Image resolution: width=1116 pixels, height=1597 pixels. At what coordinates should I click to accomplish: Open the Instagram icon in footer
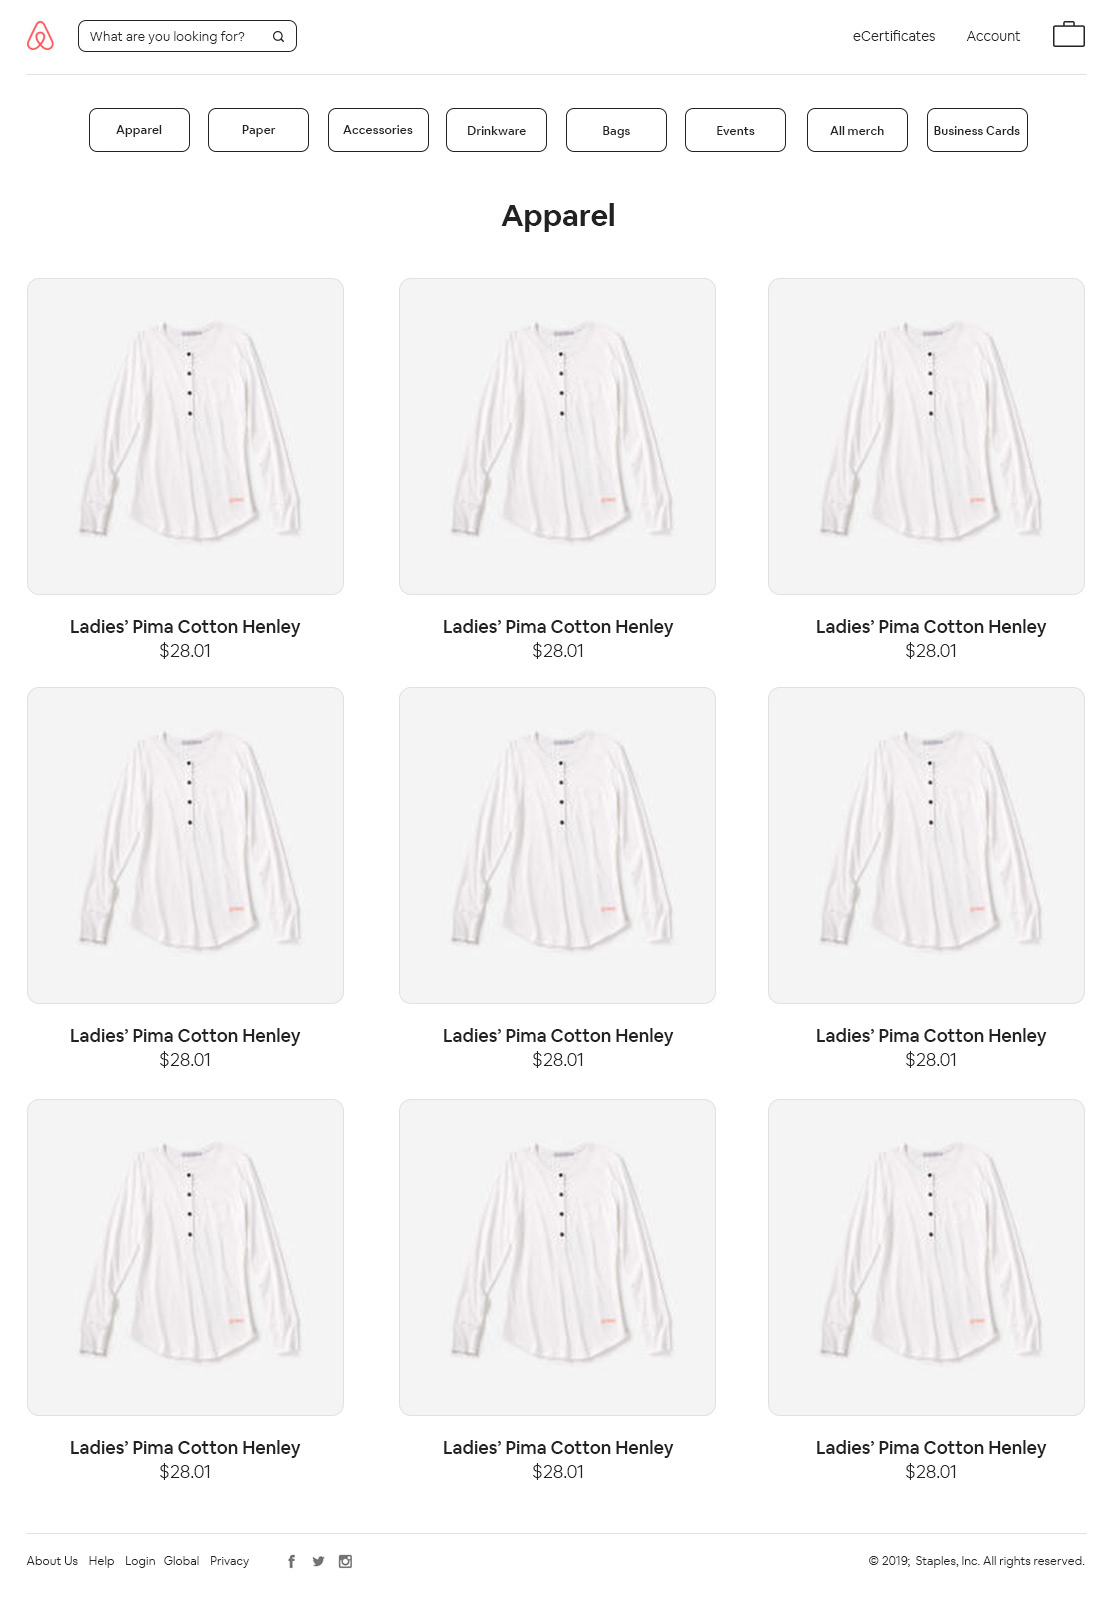pyautogui.click(x=345, y=1561)
